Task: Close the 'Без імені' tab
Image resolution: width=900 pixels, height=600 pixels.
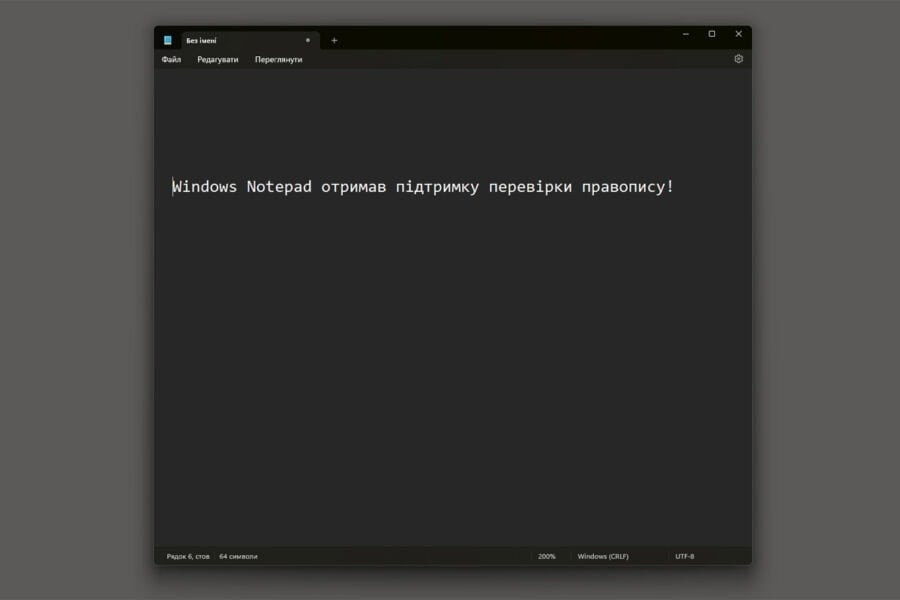Action: click(x=308, y=40)
